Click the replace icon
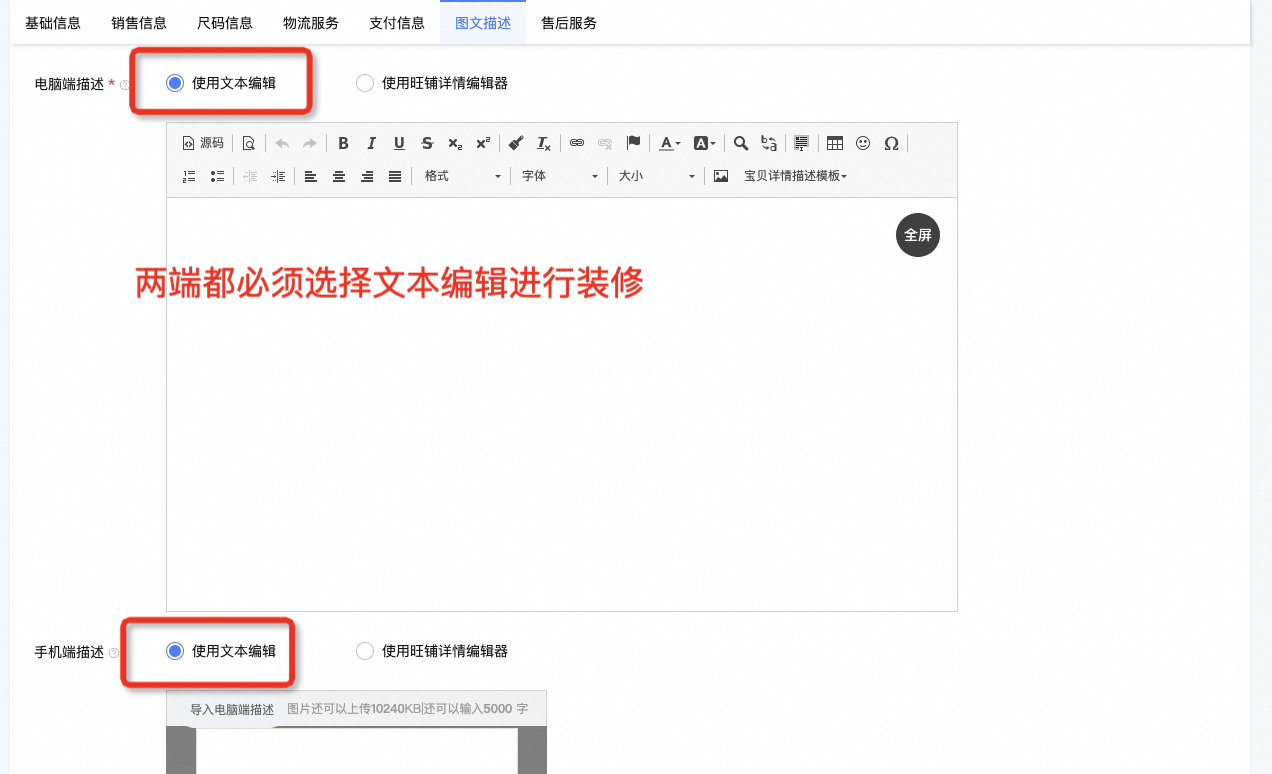This screenshot has width=1272, height=774. tap(769, 143)
